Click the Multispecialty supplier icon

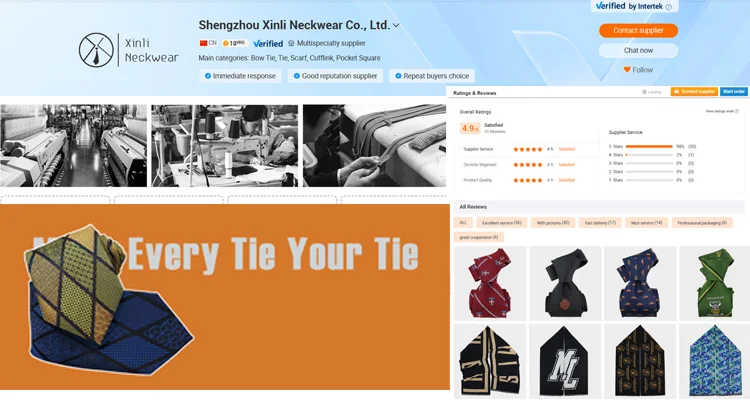point(291,43)
